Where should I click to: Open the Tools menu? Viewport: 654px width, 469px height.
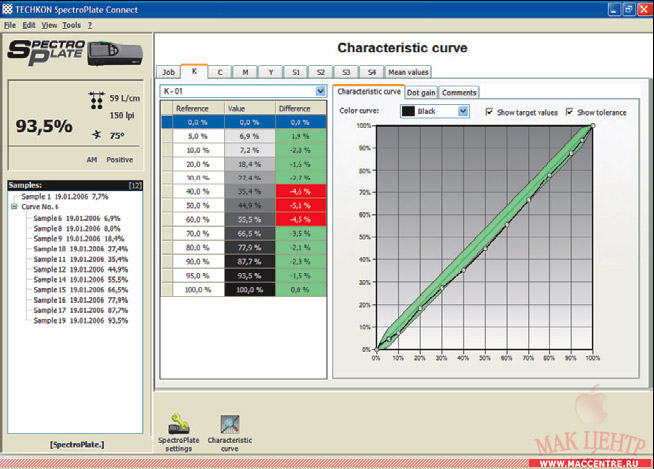(71, 25)
